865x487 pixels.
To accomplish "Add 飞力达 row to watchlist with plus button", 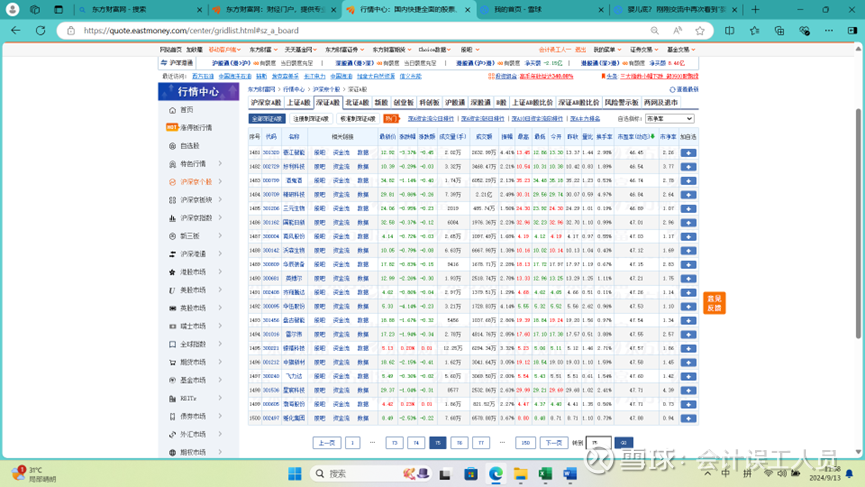I will 688,376.
